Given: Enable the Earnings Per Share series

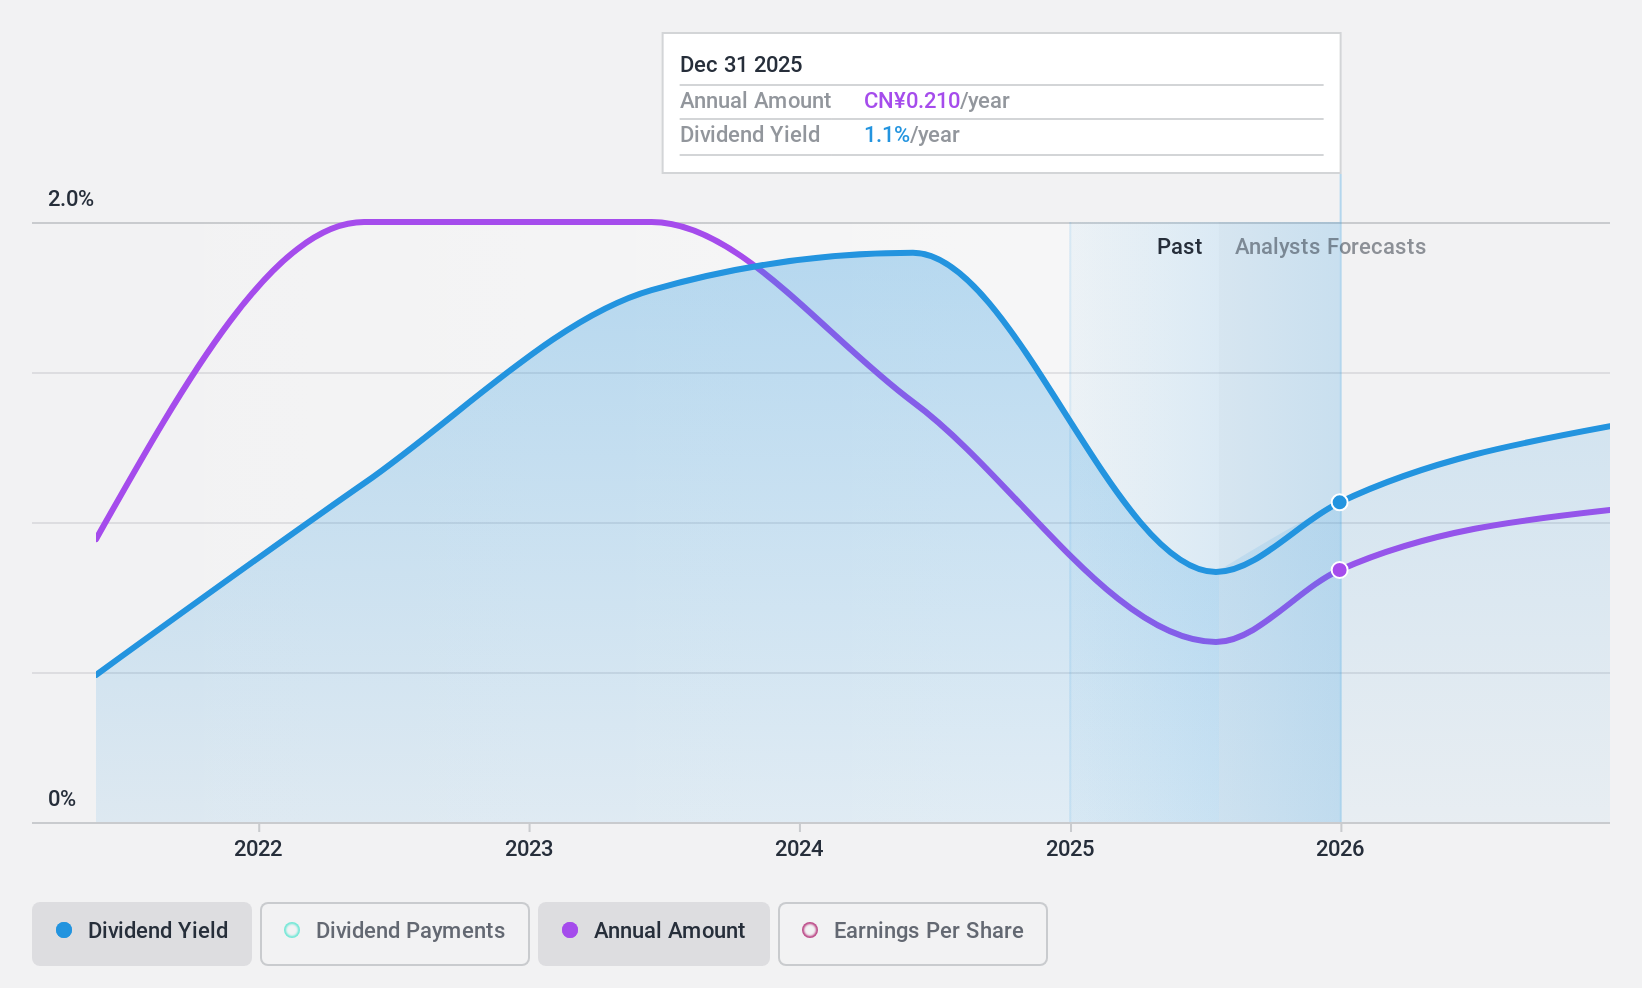Looking at the screenshot, I should click(x=913, y=934).
